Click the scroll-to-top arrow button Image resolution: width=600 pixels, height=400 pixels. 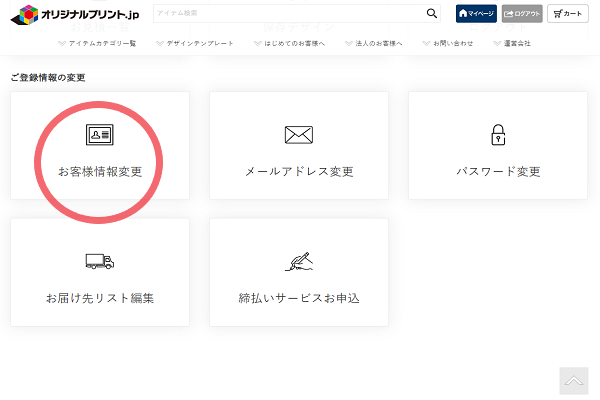tap(573, 381)
